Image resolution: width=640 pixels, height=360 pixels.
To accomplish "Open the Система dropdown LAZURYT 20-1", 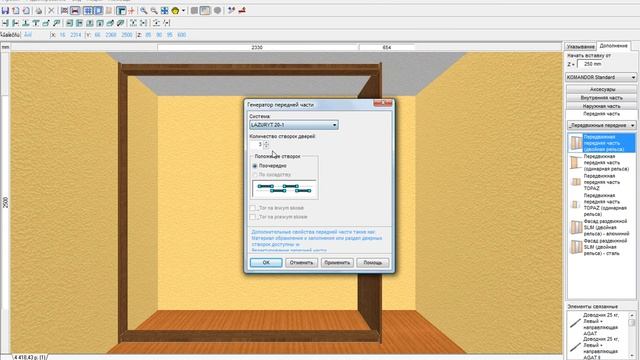I will (x=294, y=125).
